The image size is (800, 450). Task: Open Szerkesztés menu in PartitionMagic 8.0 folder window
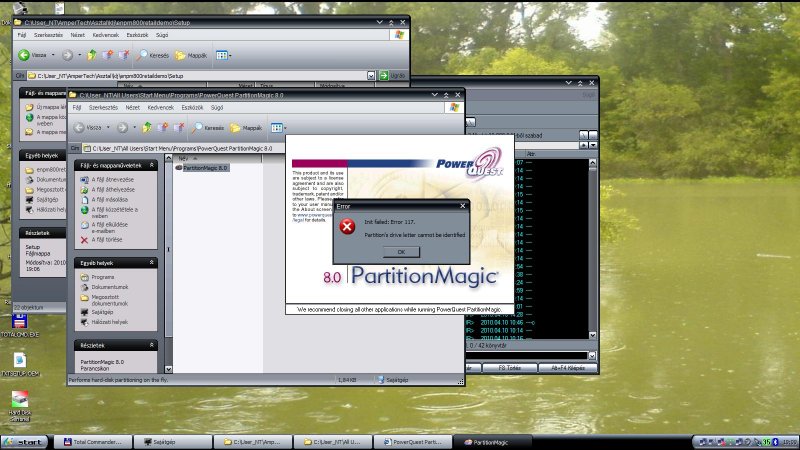click(x=103, y=108)
